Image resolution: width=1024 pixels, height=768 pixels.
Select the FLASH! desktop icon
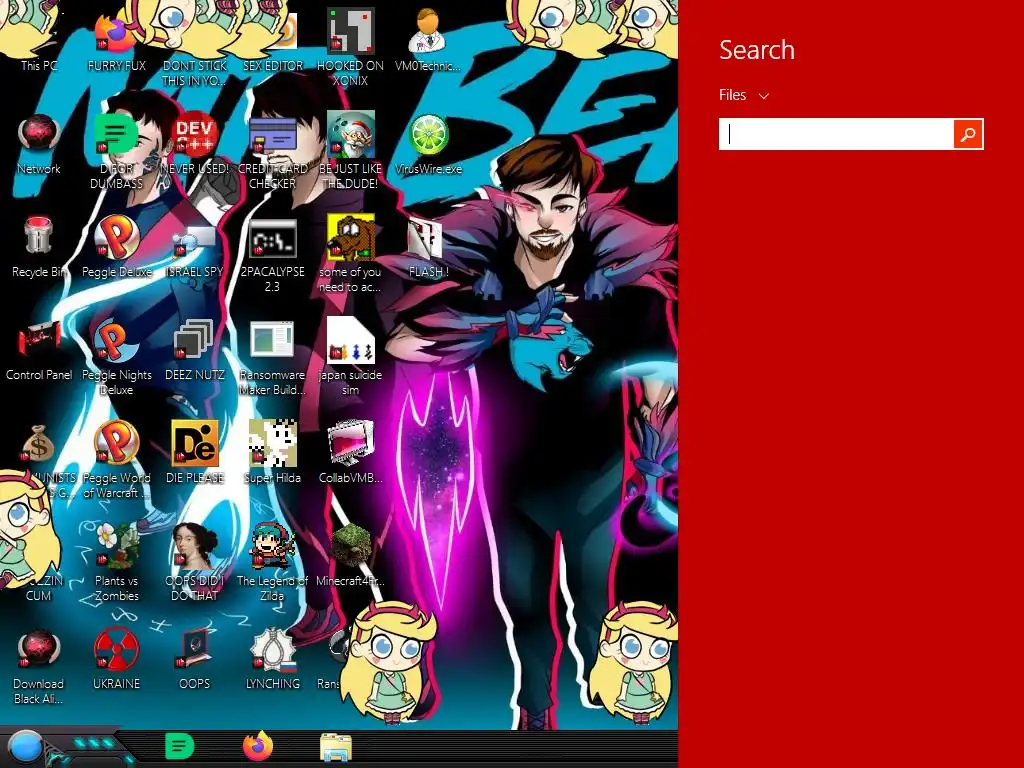(x=428, y=248)
